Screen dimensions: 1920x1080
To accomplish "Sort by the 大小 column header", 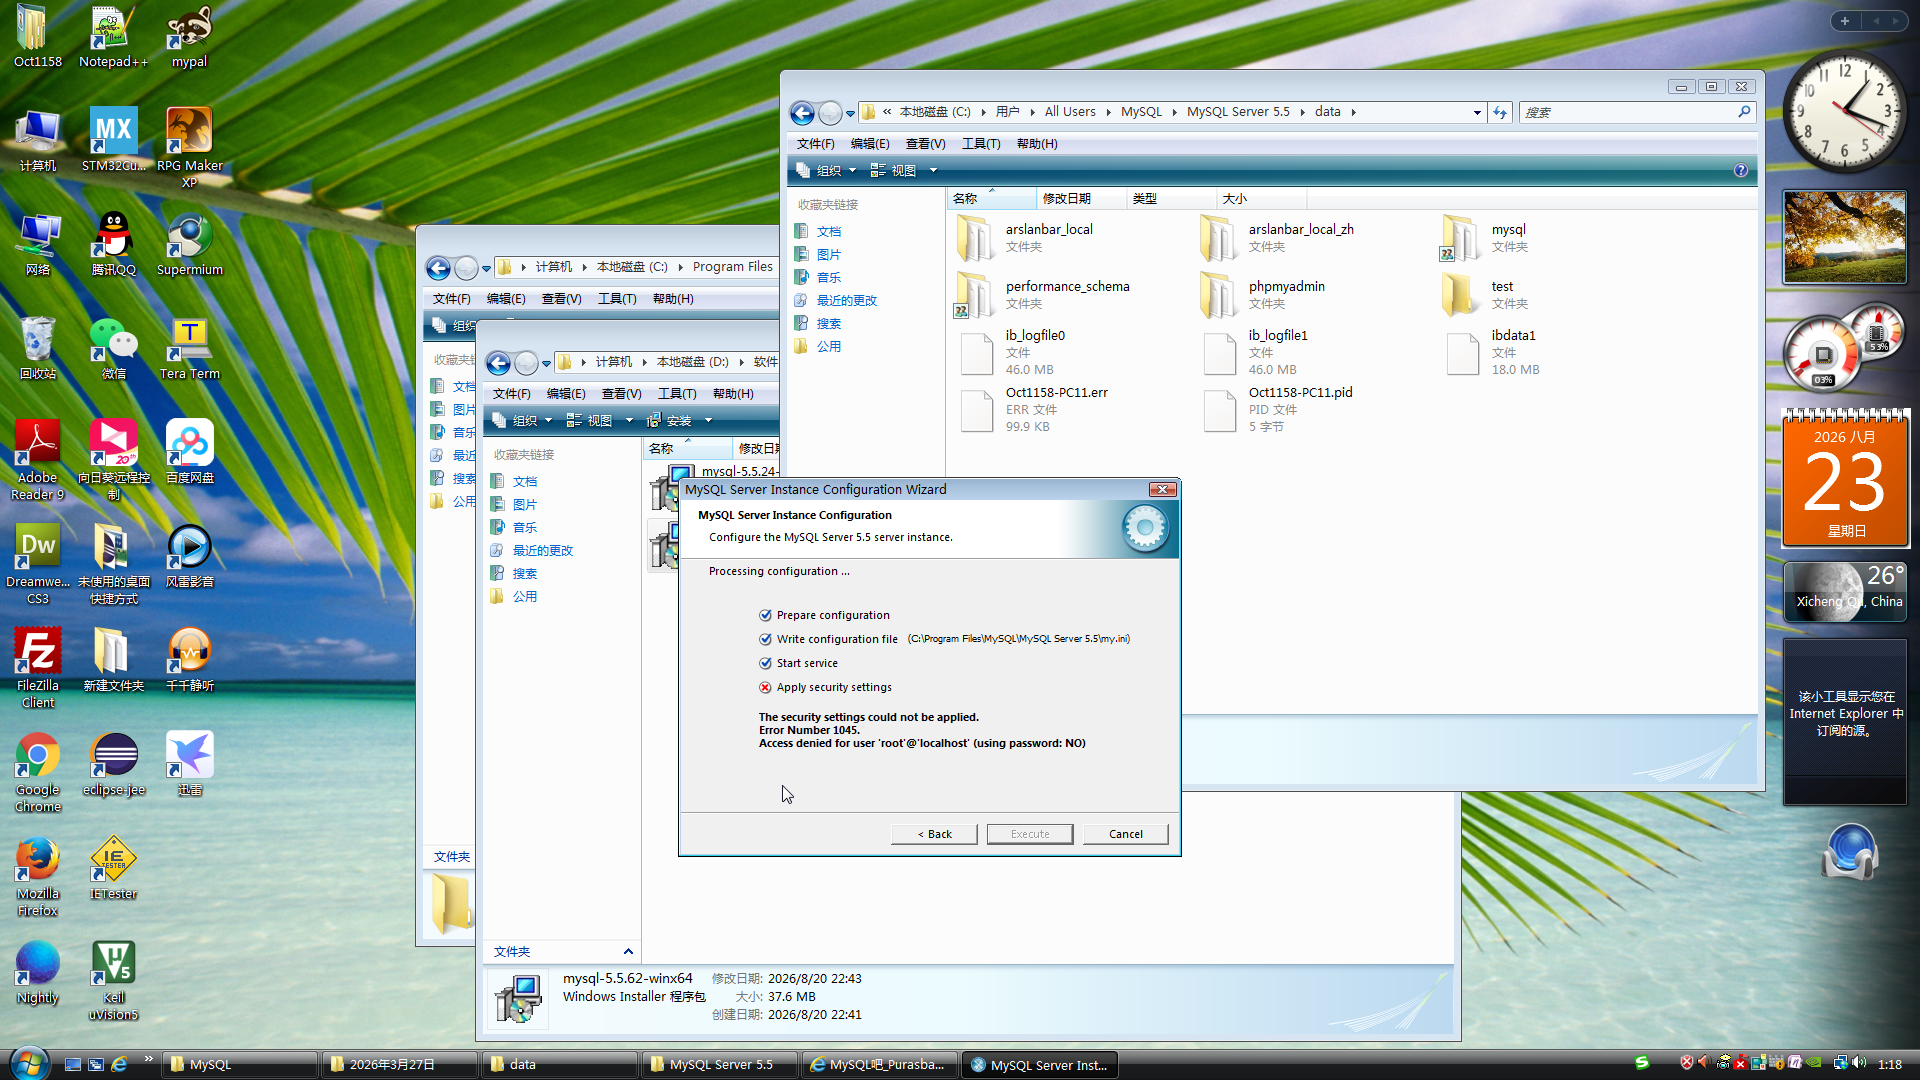I will point(1261,199).
